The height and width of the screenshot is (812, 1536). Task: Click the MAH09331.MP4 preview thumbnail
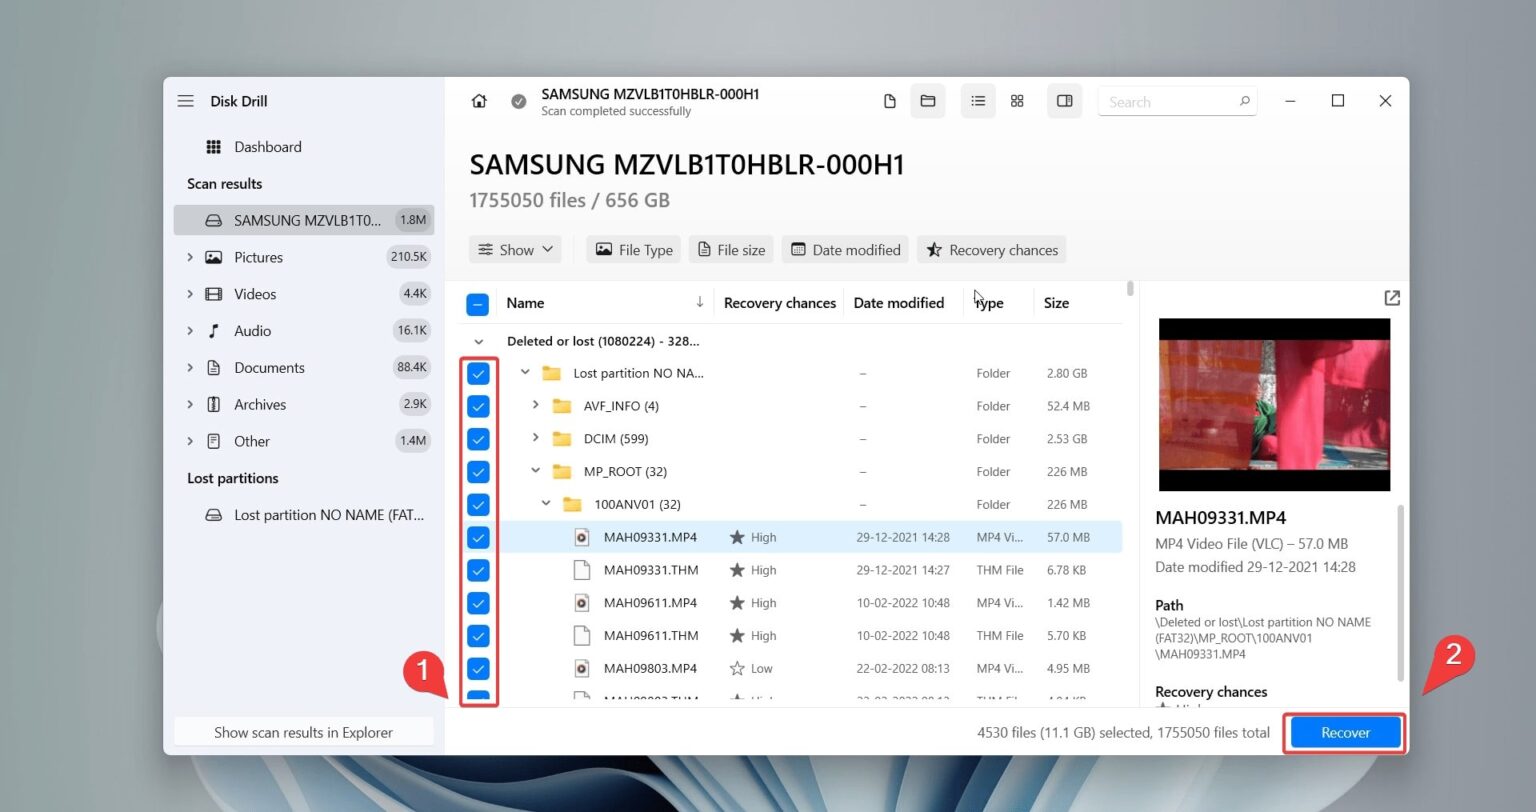(1273, 404)
